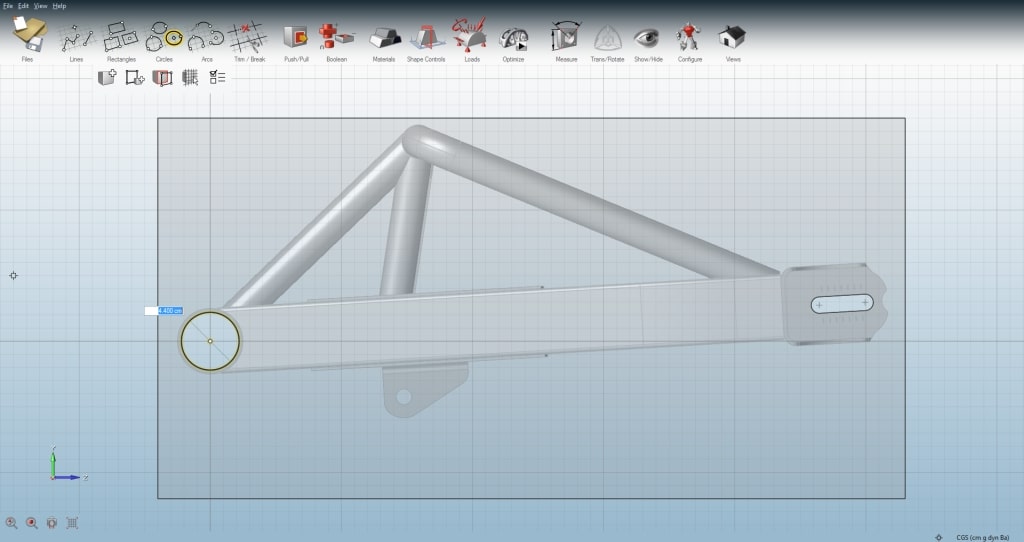
Task: Click the new part plus icon
Action: point(107,78)
